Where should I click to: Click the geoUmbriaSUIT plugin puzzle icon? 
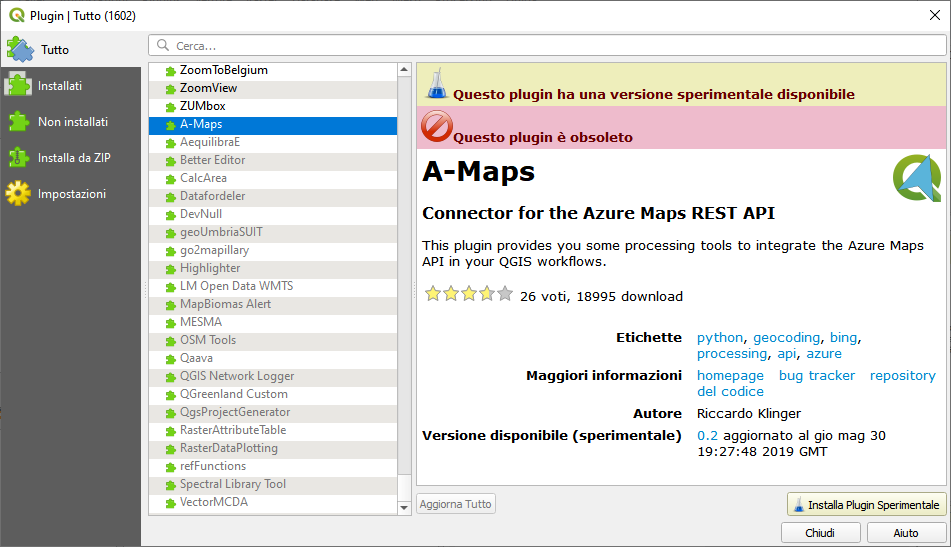pos(171,233)
